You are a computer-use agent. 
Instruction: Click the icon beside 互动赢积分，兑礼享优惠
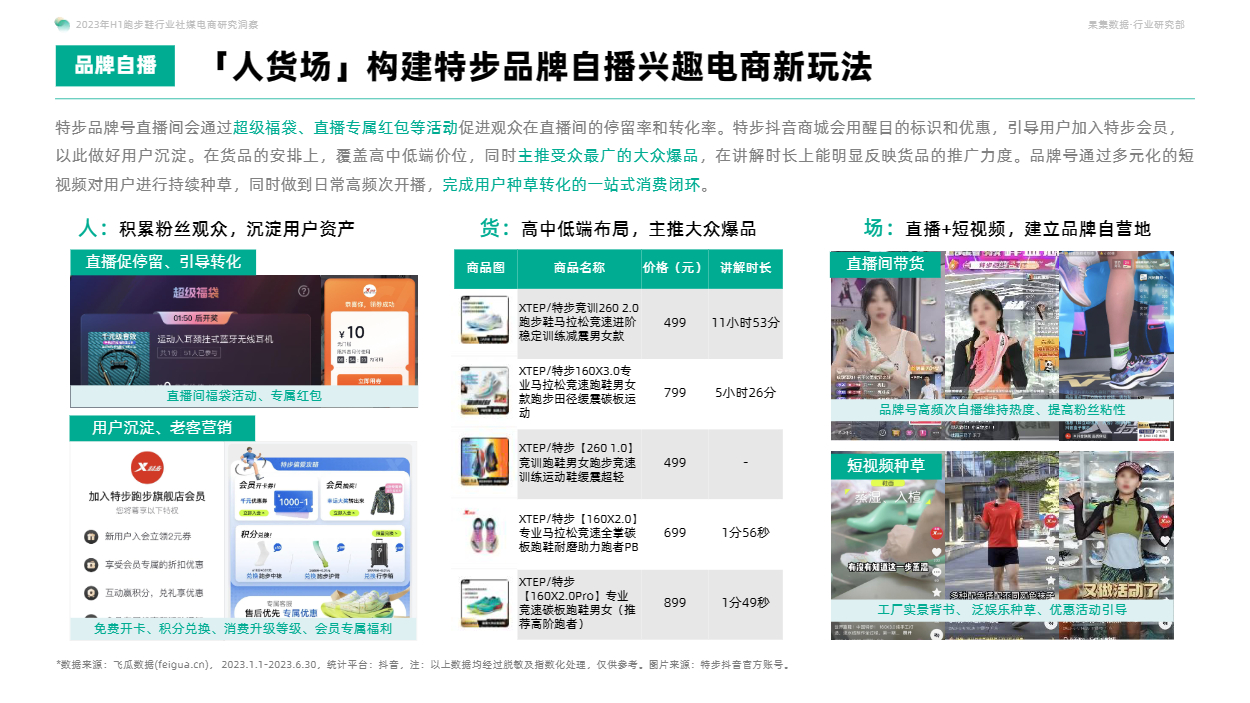[x=91, y=593]
